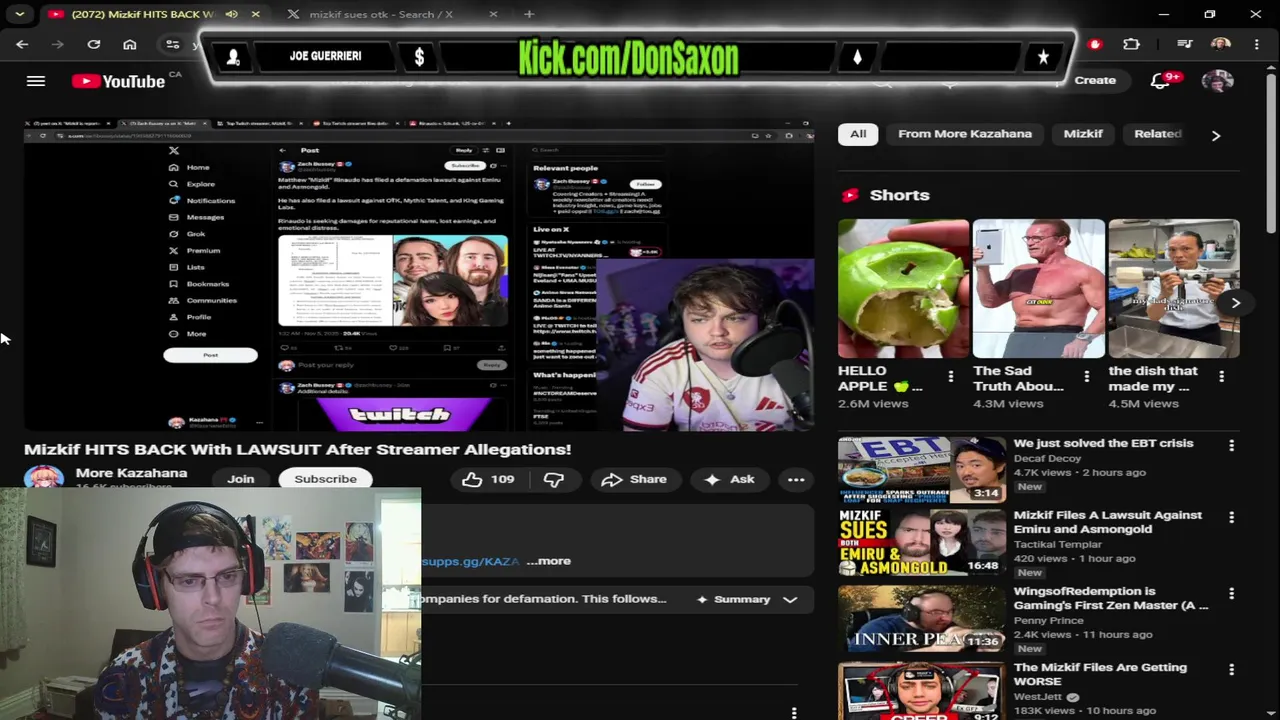The width and height of the screenshot is (1280, 720).
Task: Open More Kazahana channel name
Action: [131, 473]
